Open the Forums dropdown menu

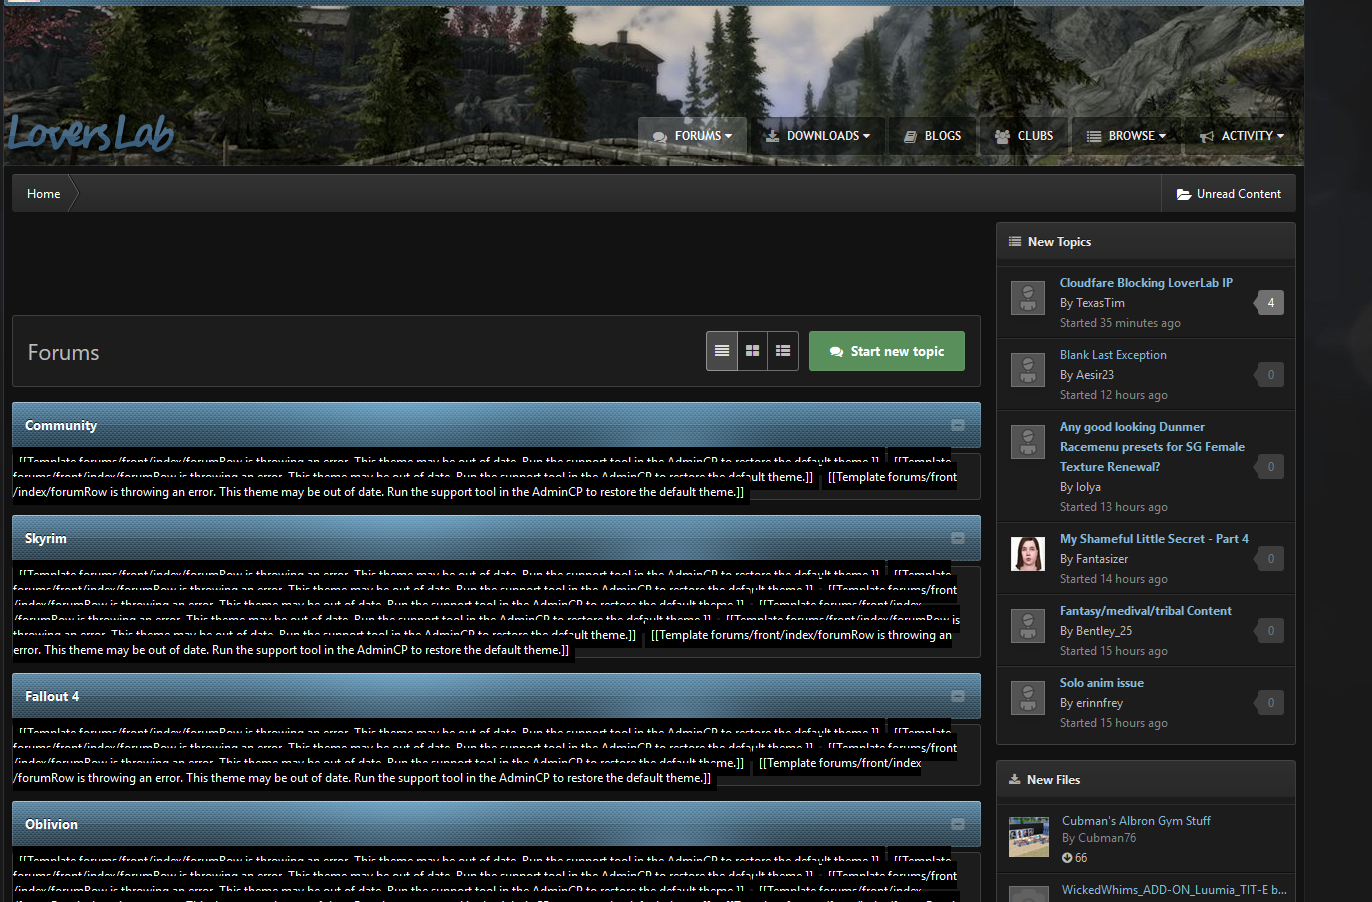693,136
